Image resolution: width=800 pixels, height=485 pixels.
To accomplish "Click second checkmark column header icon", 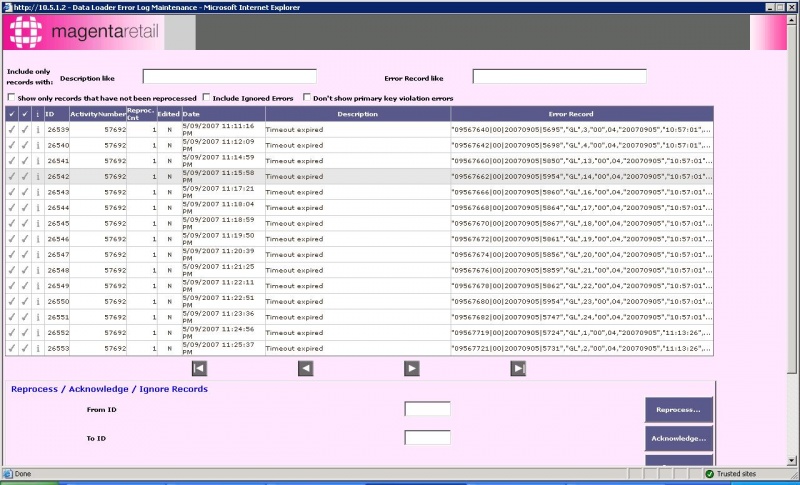I will tap(24, 114).
